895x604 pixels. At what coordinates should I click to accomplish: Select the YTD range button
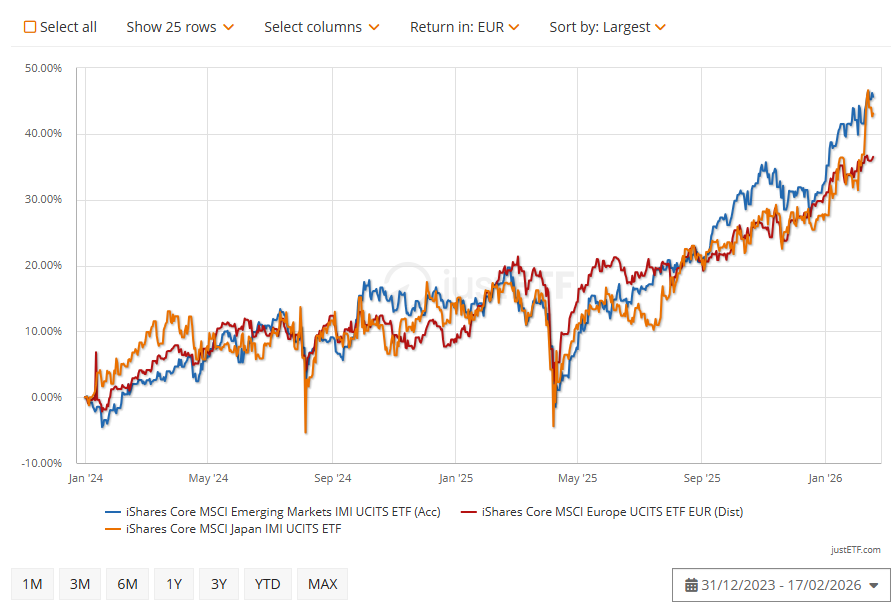267,584
